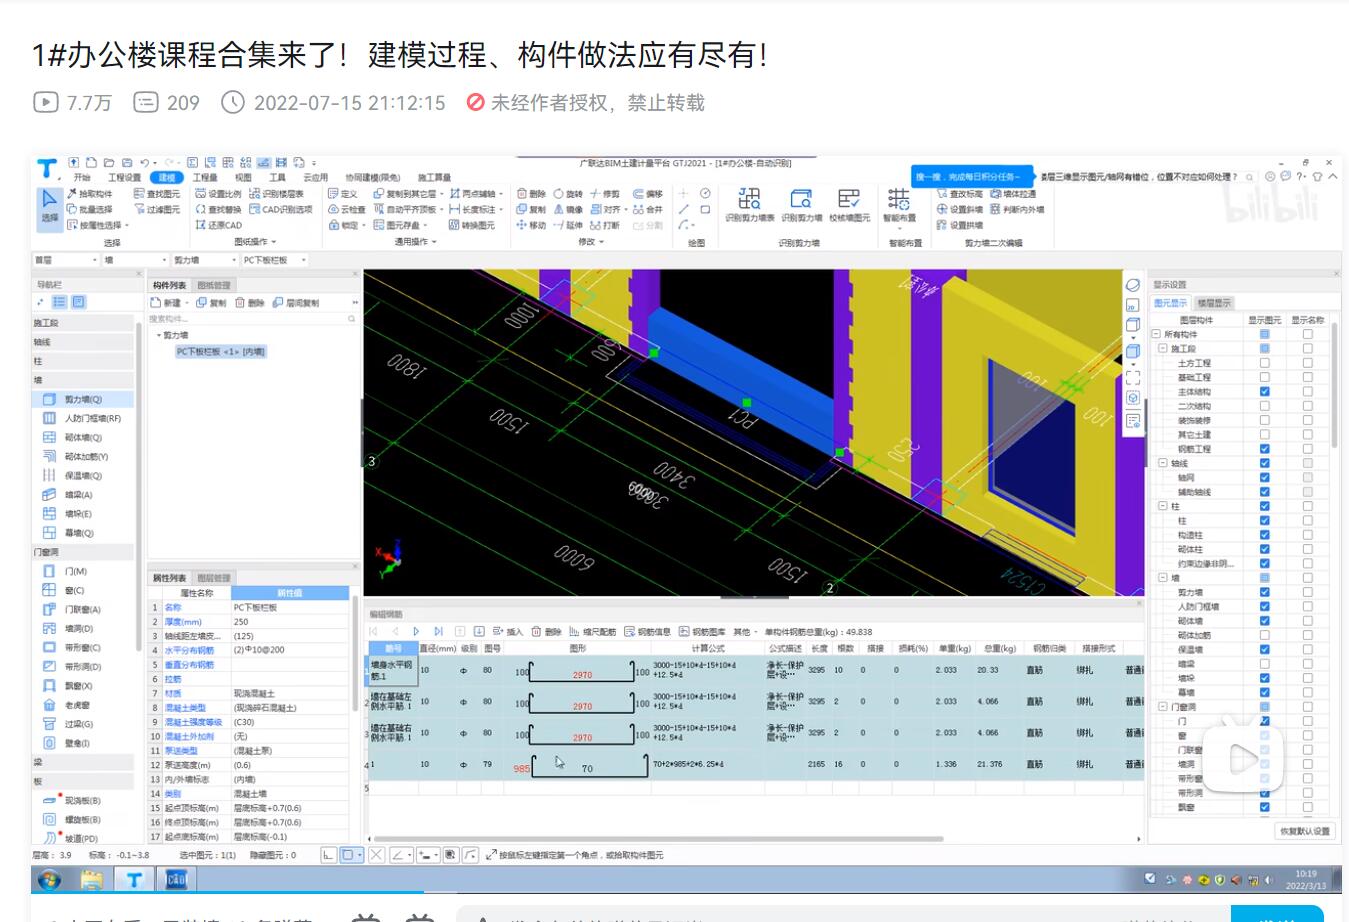Toggle 显示图元 checkbox for 主体结构
The width and height of the screenshot is (1349, 922).
click(1264, 392)
